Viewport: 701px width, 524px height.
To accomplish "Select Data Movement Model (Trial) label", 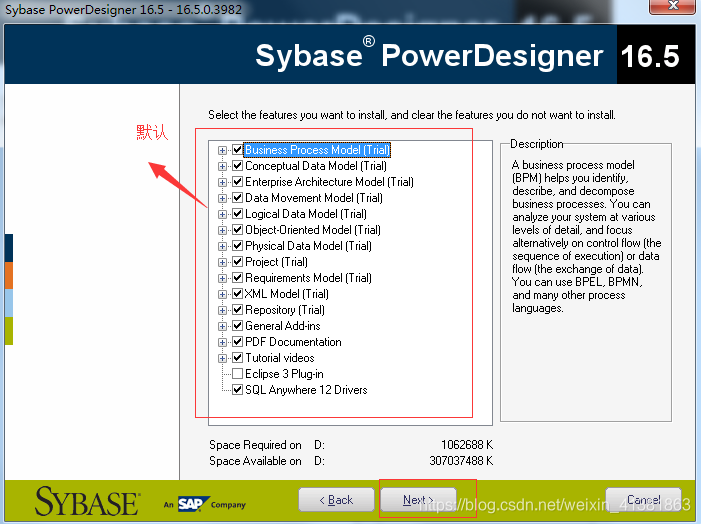I will point(314,198).
